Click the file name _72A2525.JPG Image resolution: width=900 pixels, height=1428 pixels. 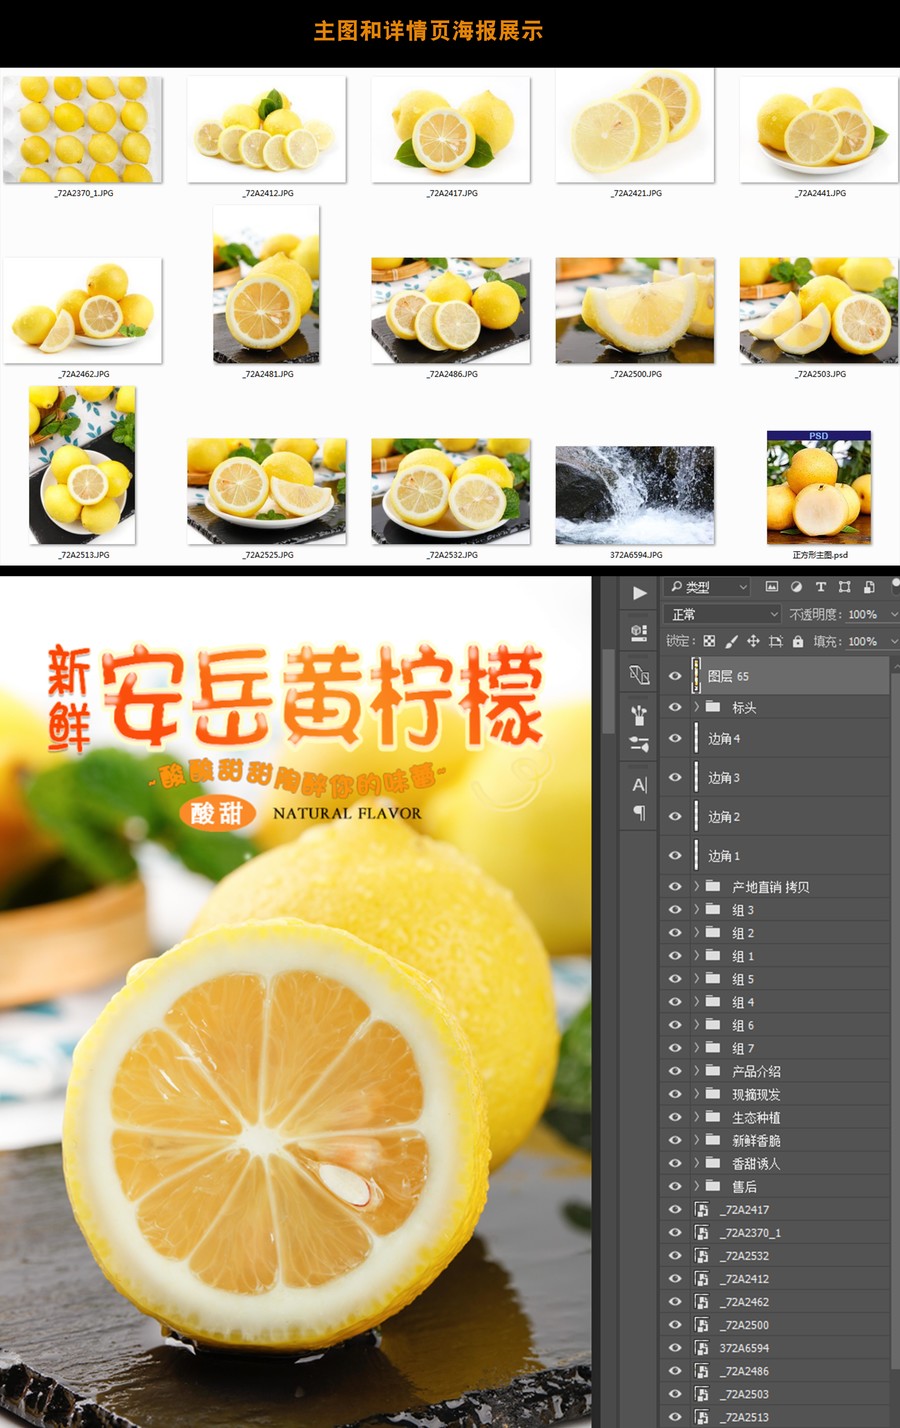(268, 554)
